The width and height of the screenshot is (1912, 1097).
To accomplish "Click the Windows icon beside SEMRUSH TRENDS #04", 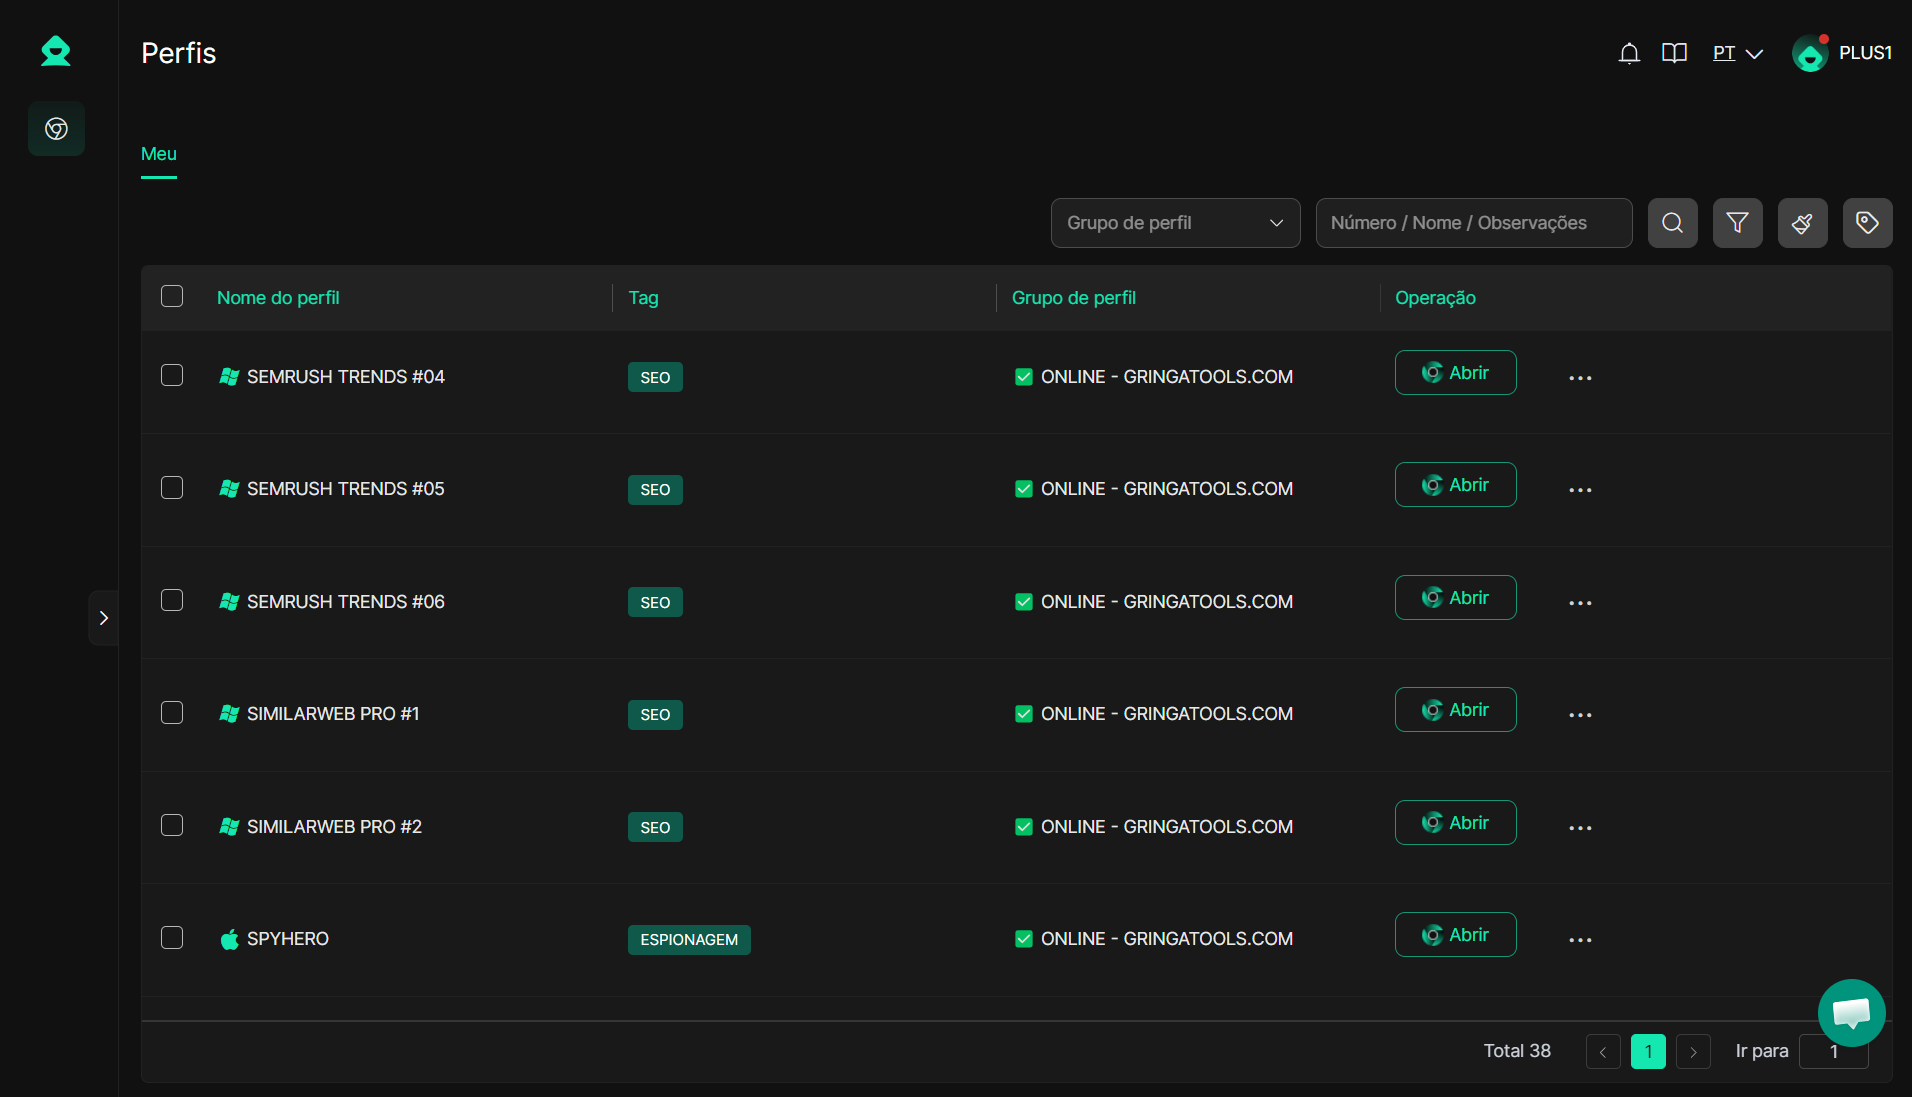I will click(x=229, y=377).
